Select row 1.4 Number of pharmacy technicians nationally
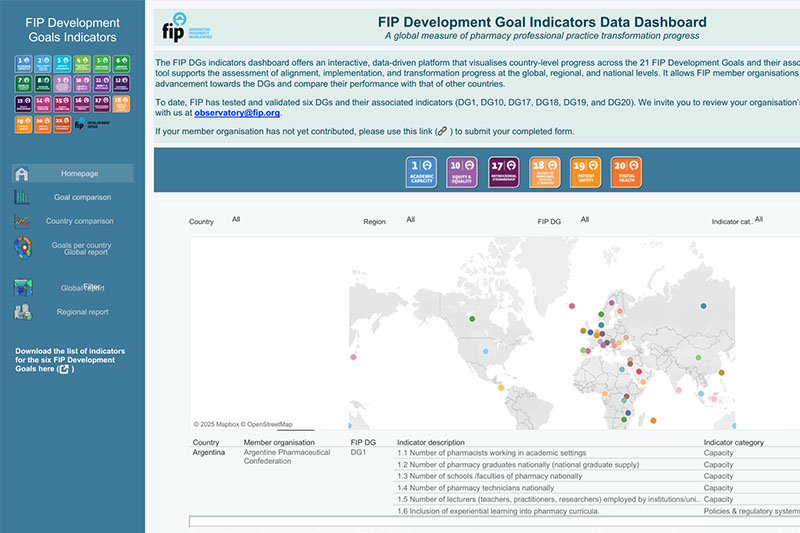The height and width of the screenshot is (533, 800). click(x=475, y=488)
